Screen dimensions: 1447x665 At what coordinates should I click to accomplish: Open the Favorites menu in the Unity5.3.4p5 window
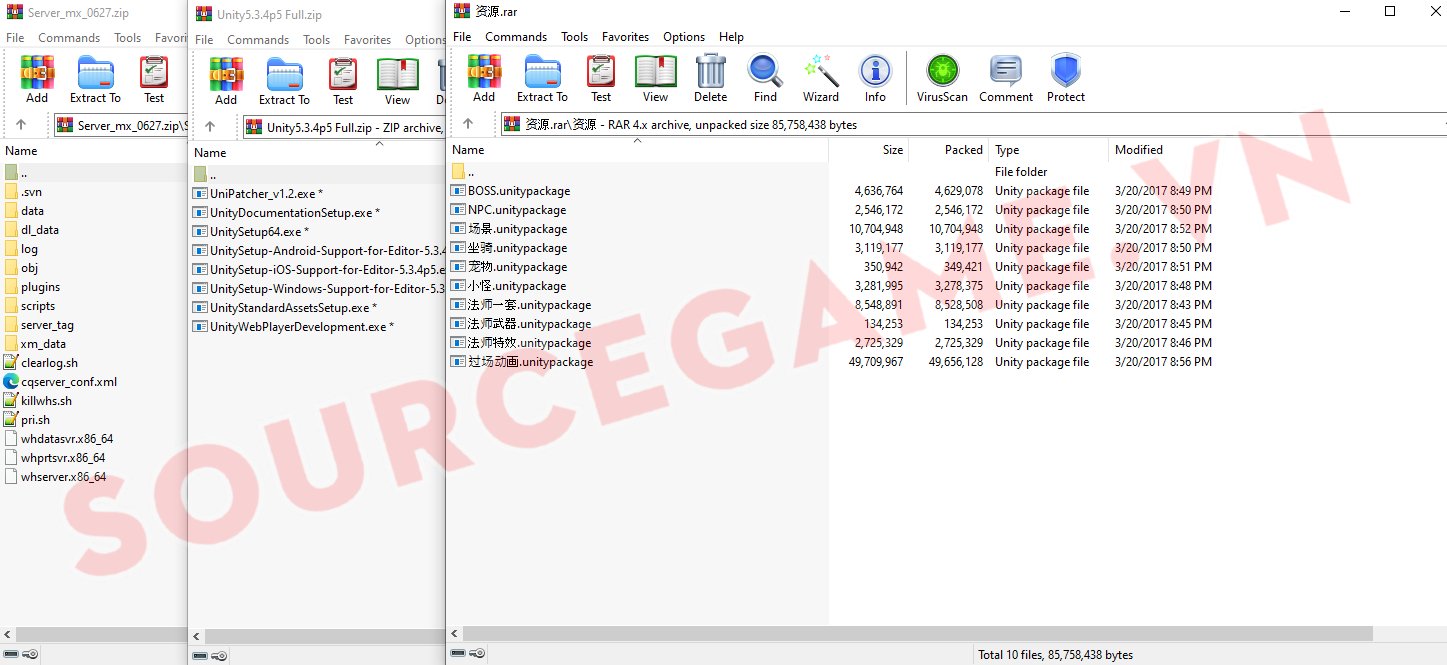(x=368, y=40)
